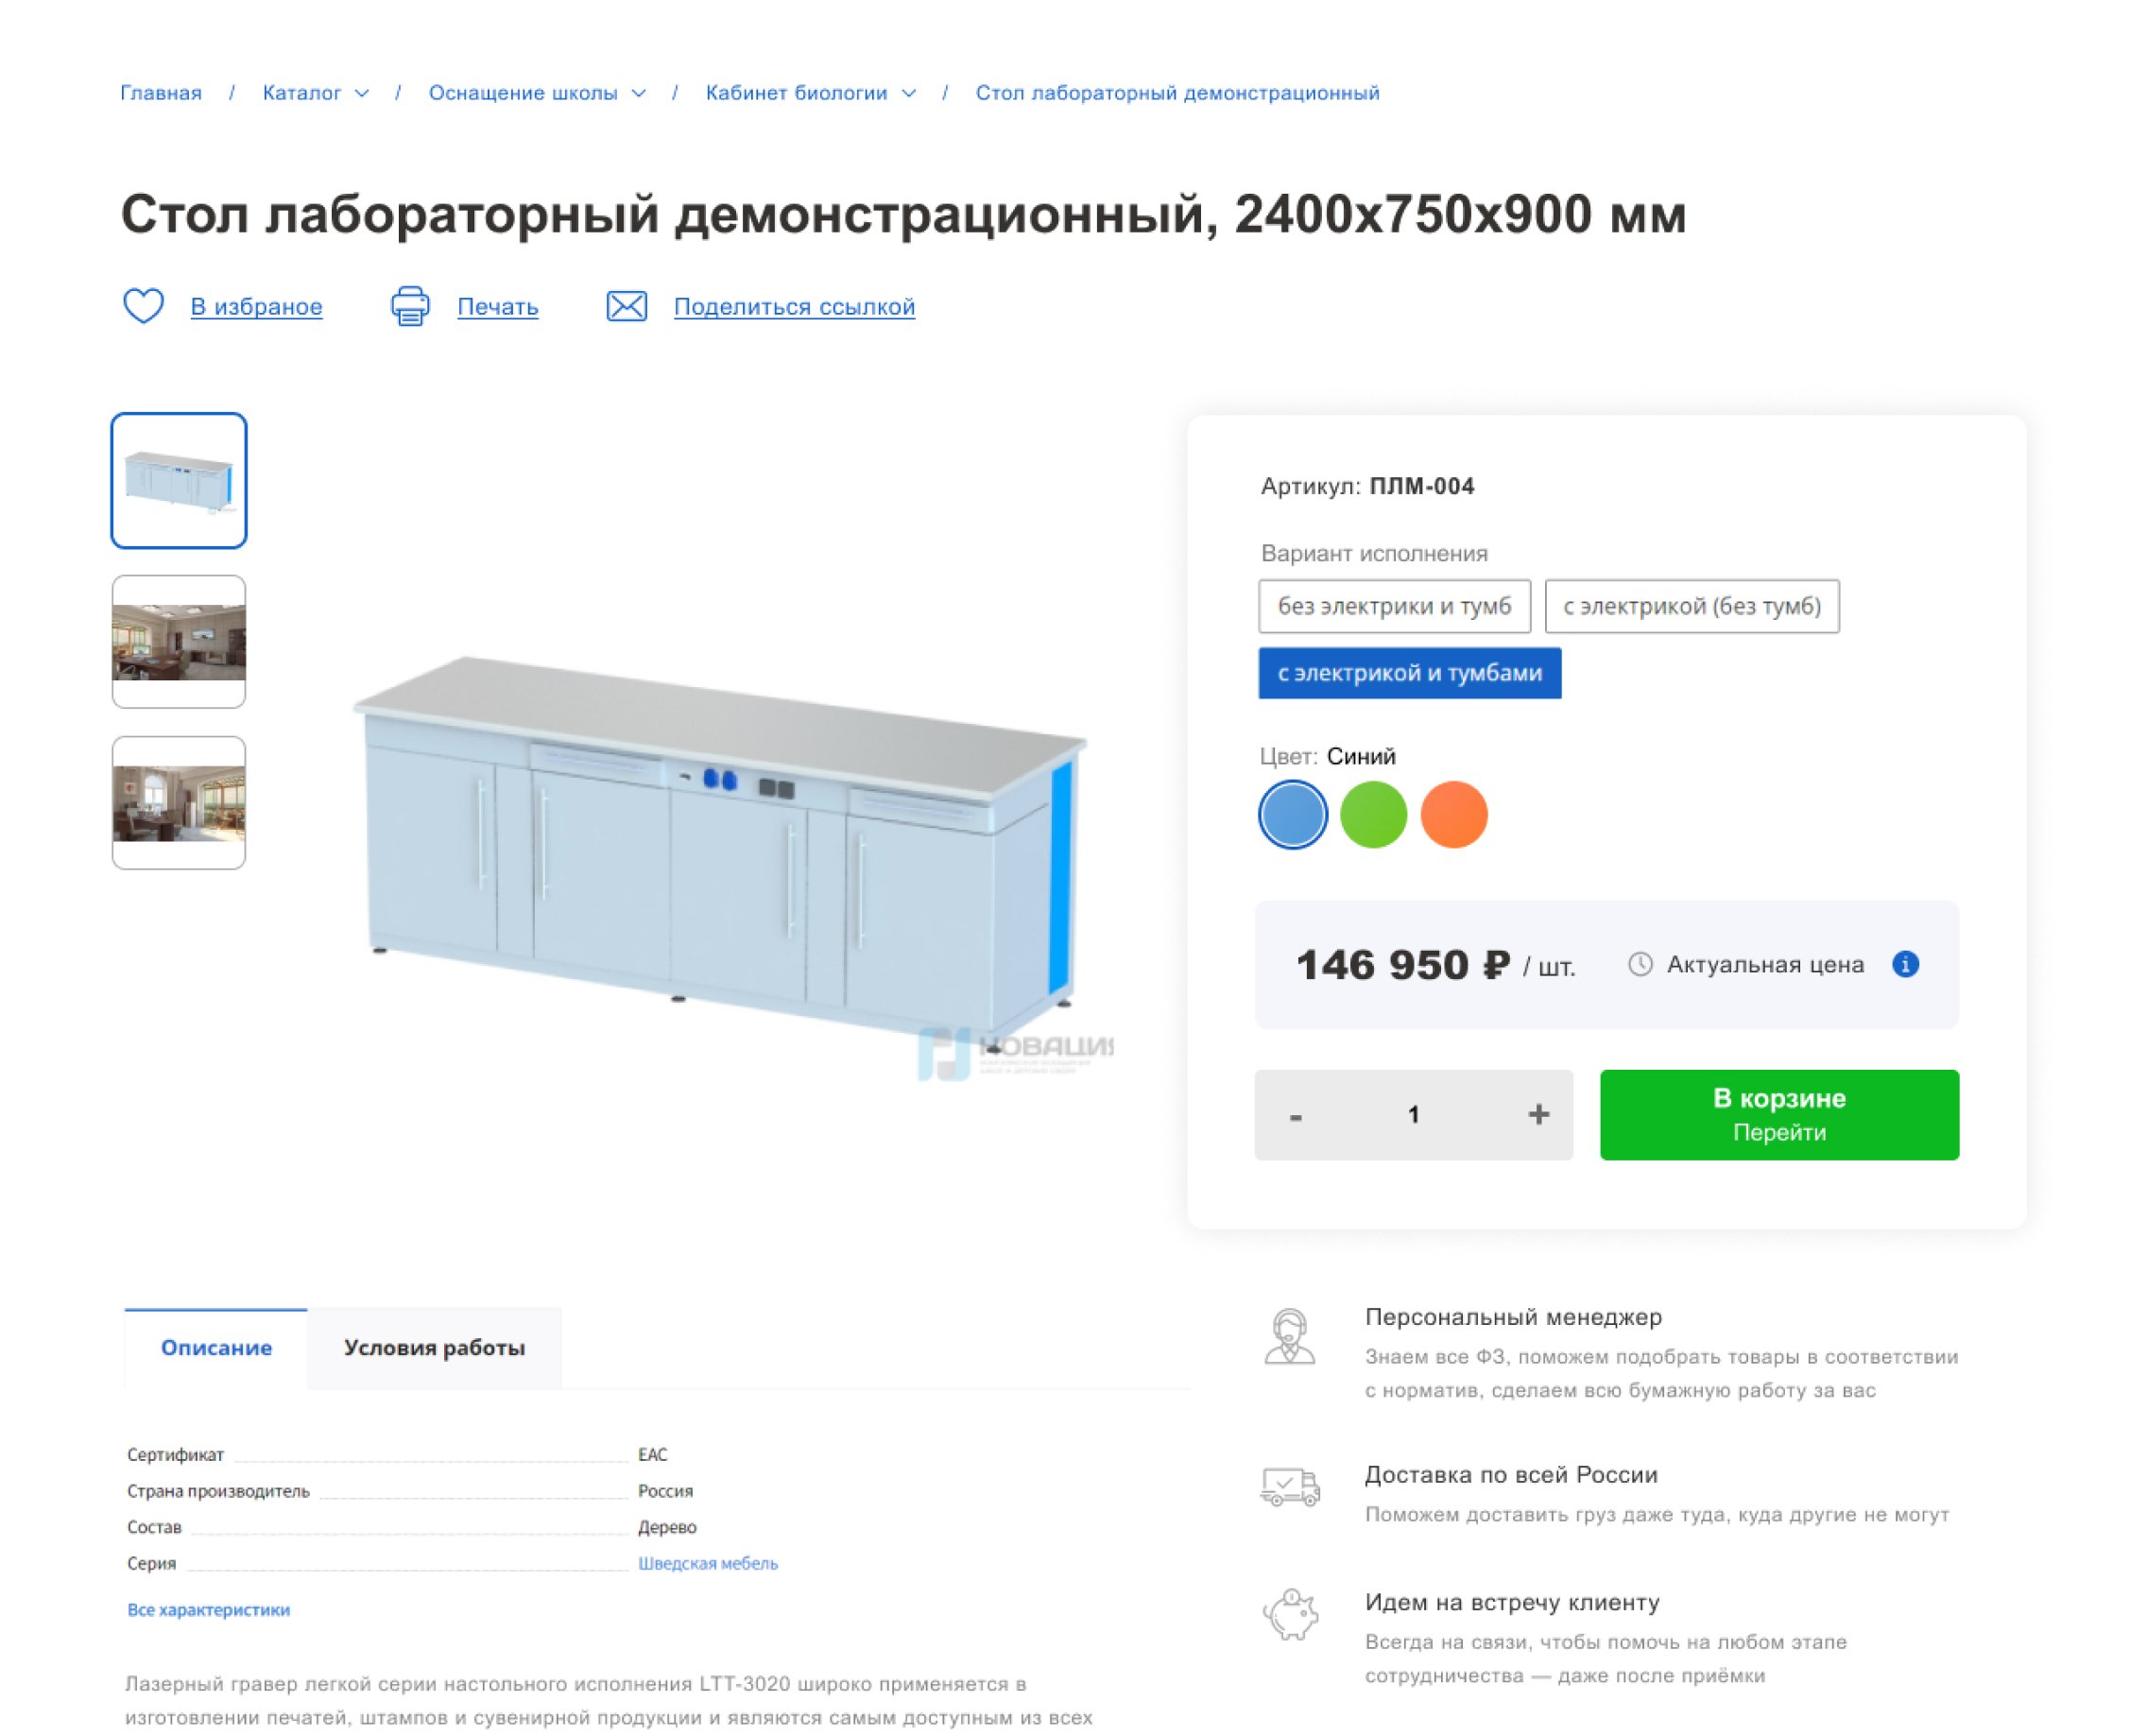Image resolution: width=2147 pixels, height=1736 pixels.
Task: Open the Все характеристики link
Action: [208, 1610]
